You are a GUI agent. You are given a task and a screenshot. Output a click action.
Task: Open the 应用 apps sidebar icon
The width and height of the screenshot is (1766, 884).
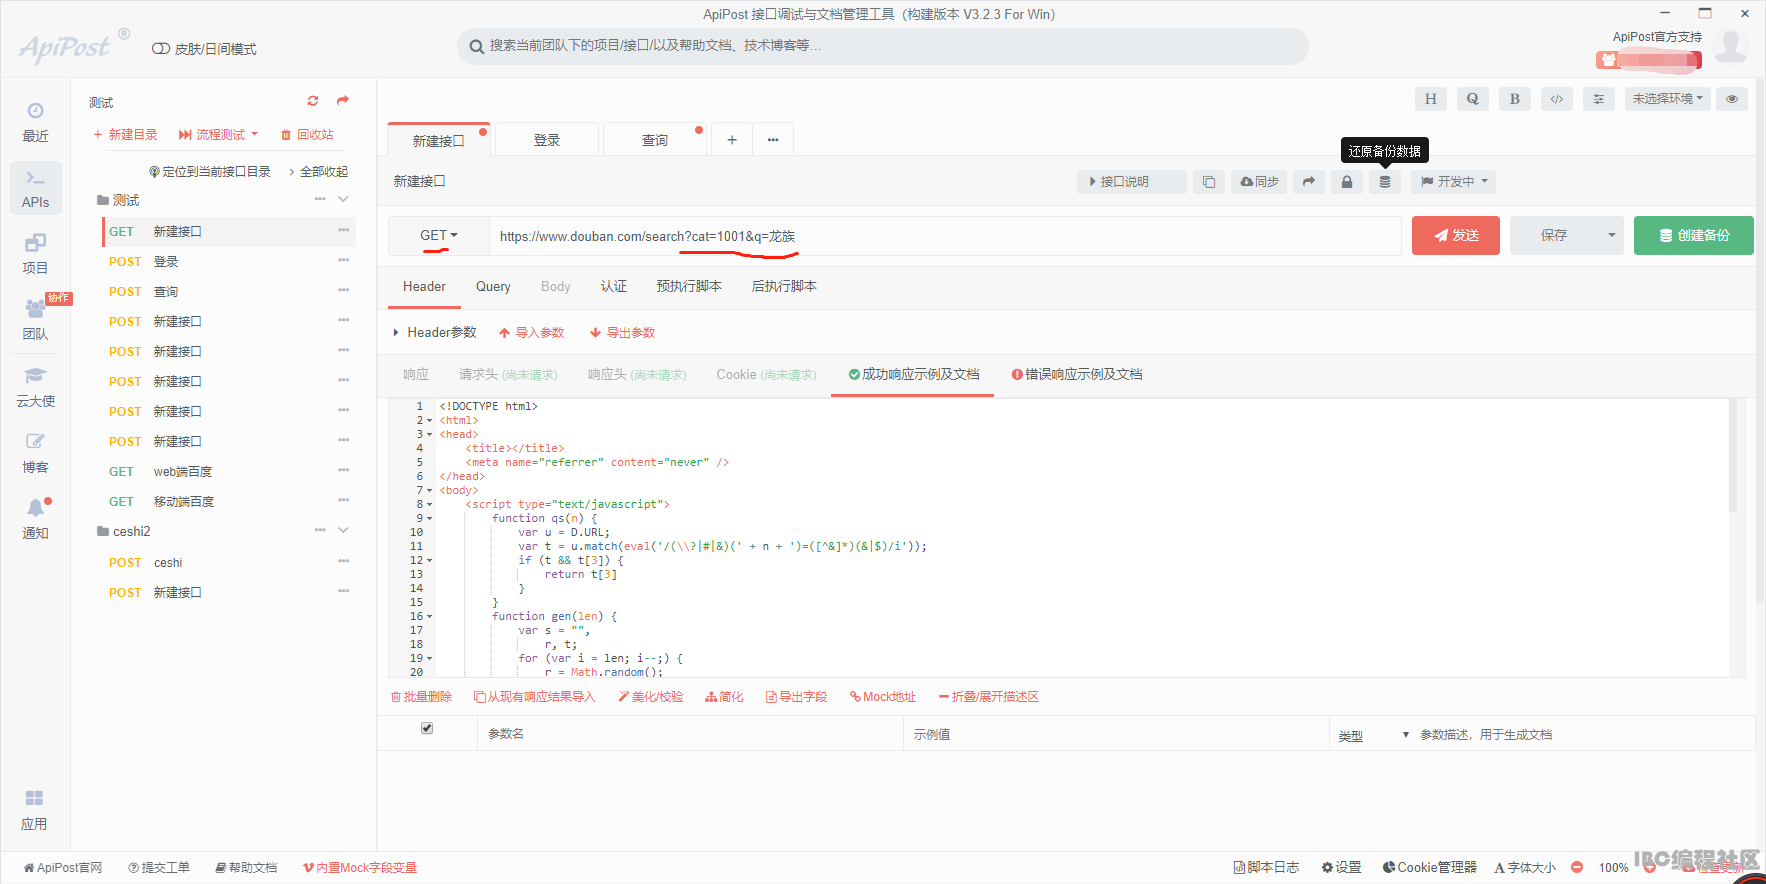click(x=35, y=810)
